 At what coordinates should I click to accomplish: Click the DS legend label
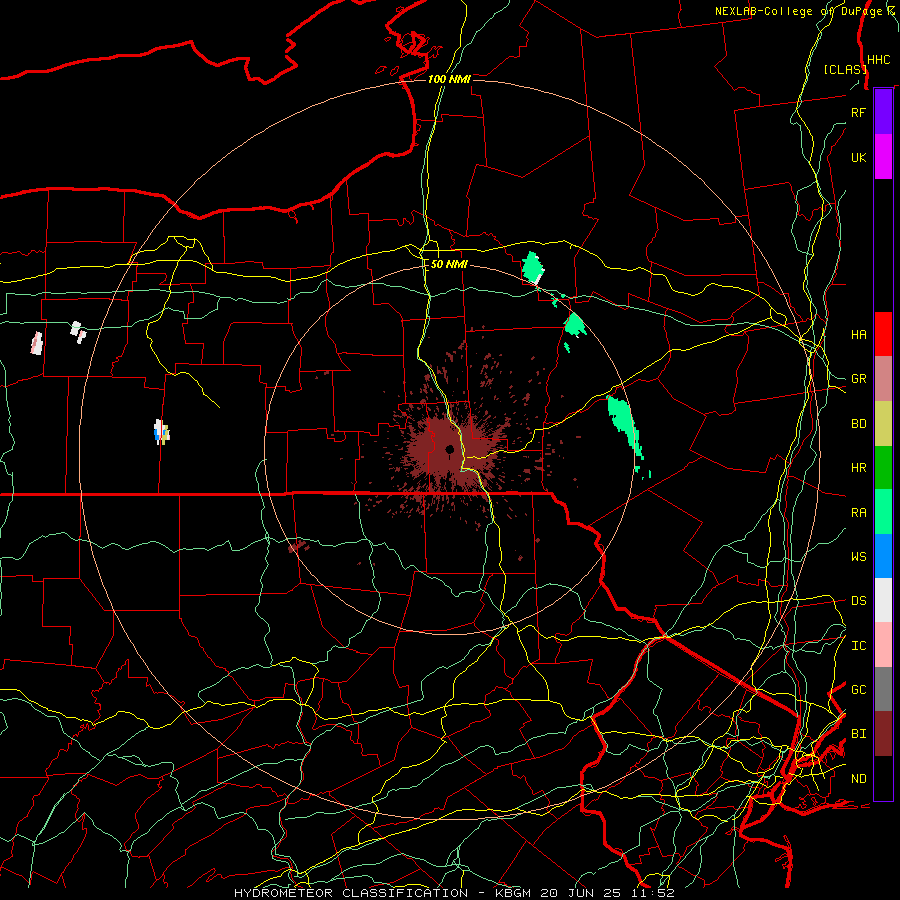(858, 601)
